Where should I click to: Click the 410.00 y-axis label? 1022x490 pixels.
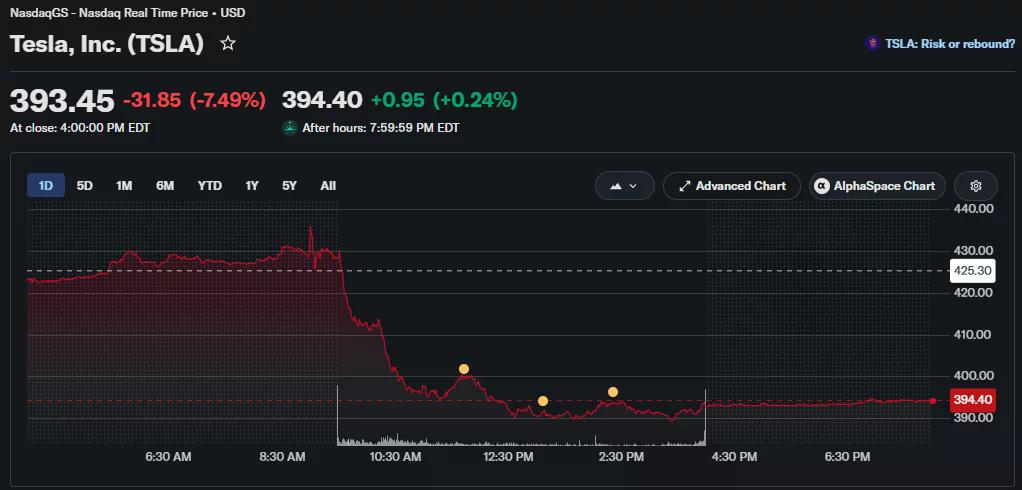971,334
